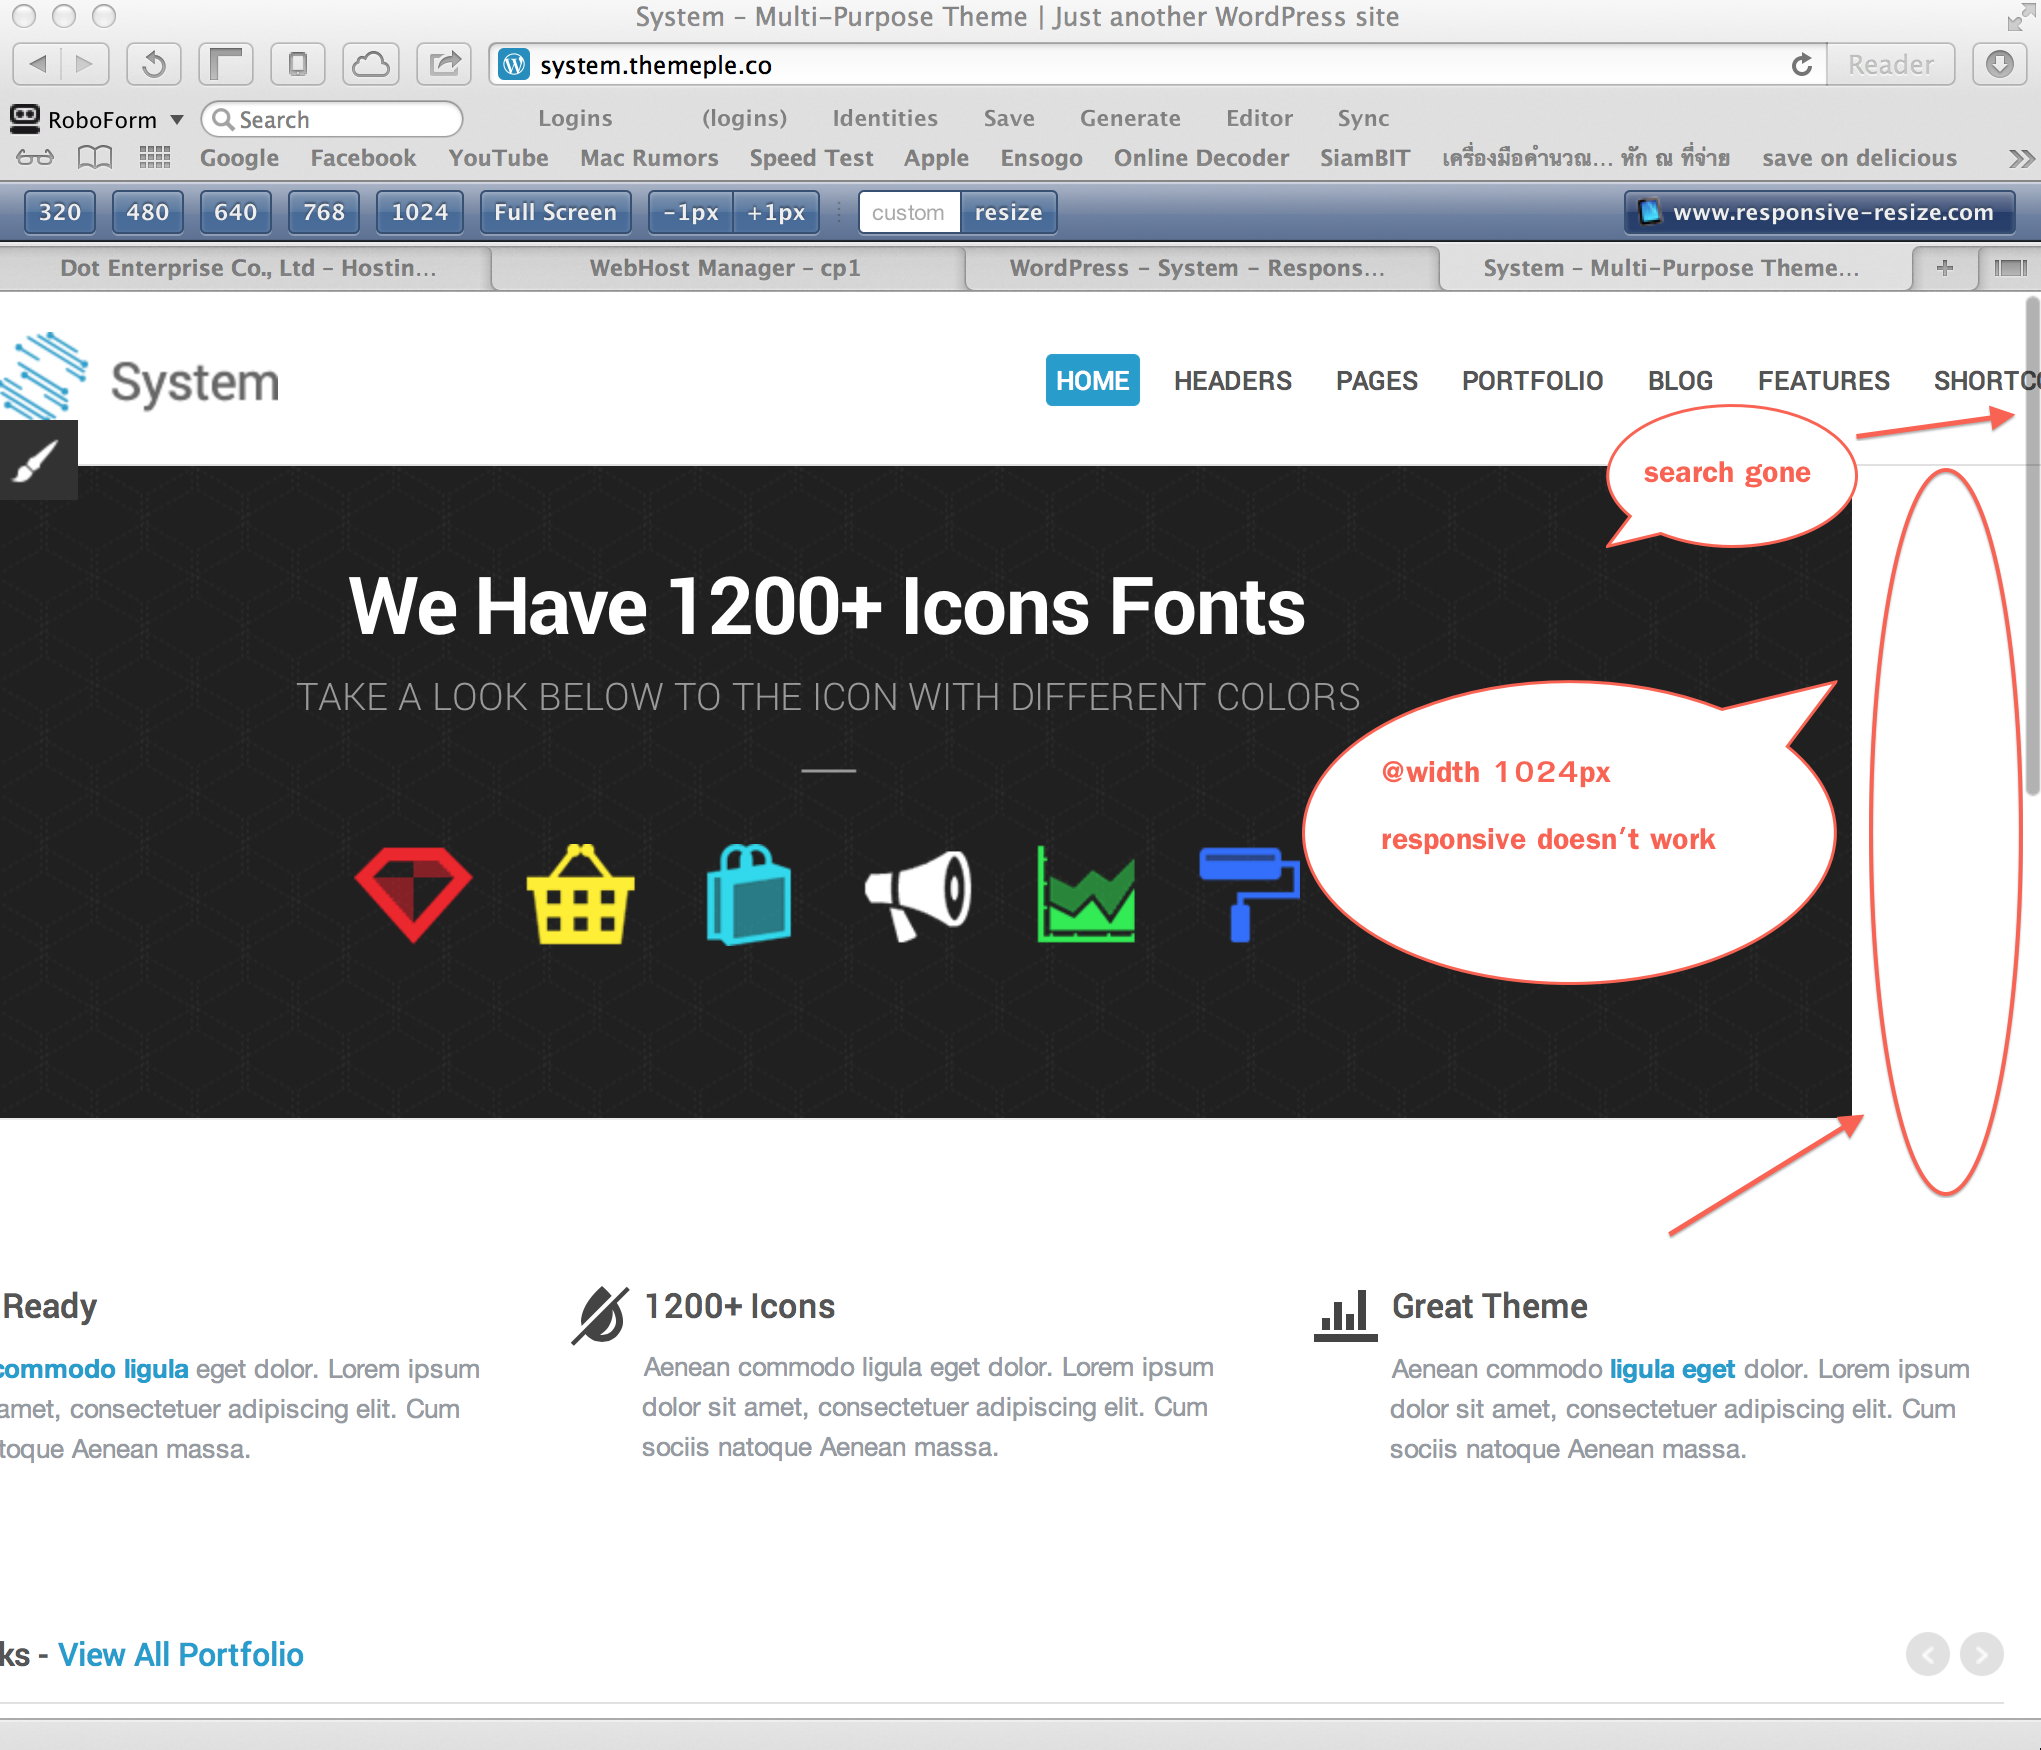Show all tabs button right of plus
The image size is (2041, 1750).
click(2009, 268)
